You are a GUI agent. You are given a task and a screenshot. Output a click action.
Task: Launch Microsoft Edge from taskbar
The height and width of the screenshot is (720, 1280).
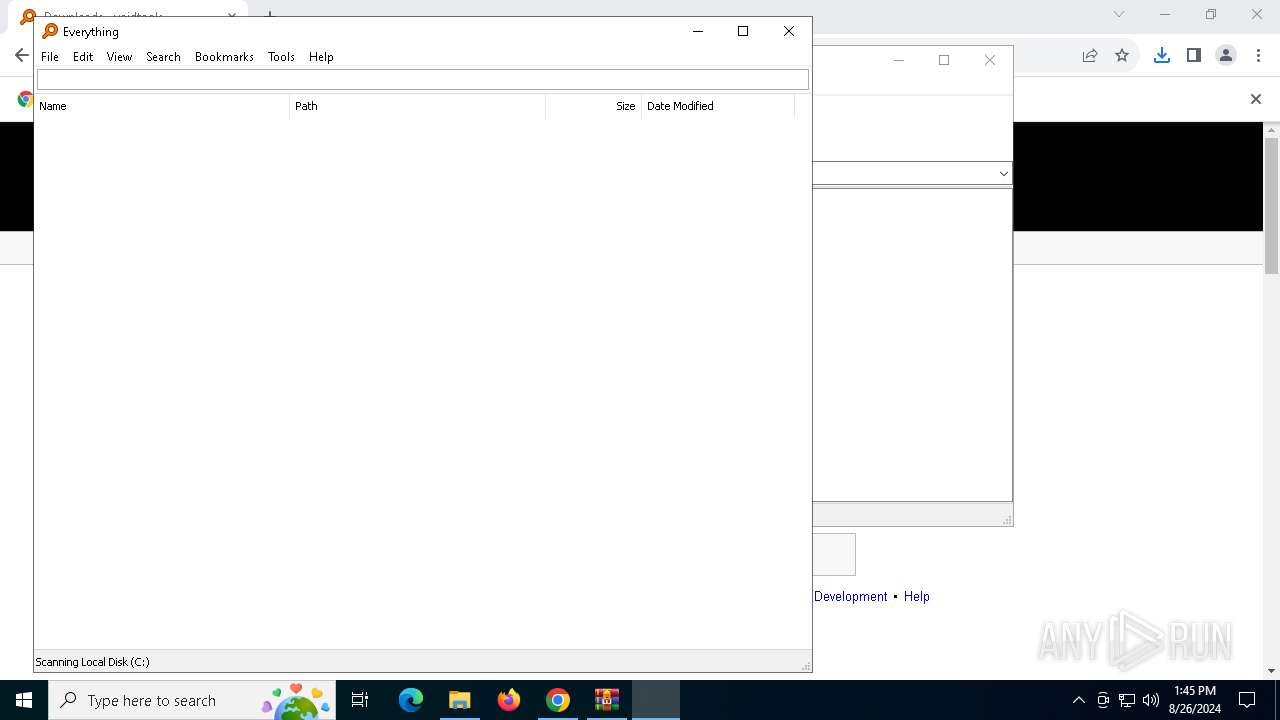click(411, 700)
